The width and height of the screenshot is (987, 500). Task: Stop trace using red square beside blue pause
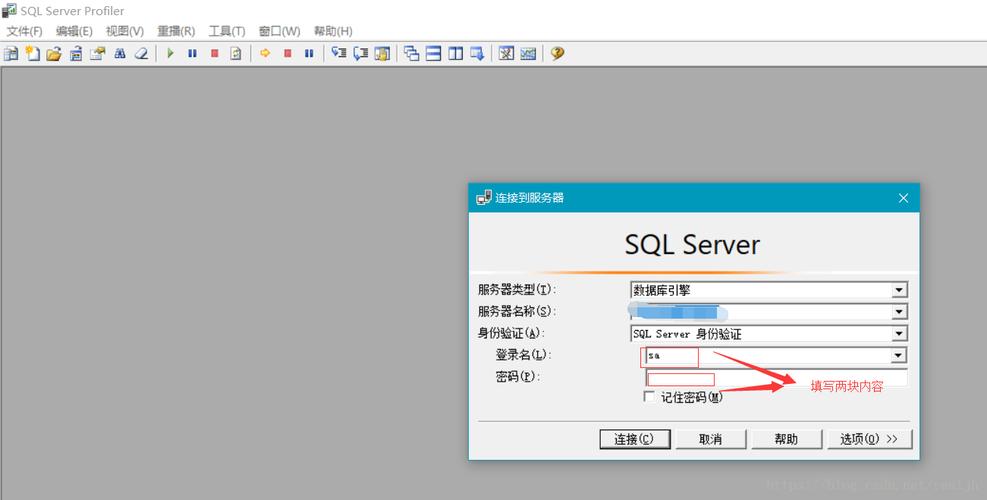click(x=214, y=54)
